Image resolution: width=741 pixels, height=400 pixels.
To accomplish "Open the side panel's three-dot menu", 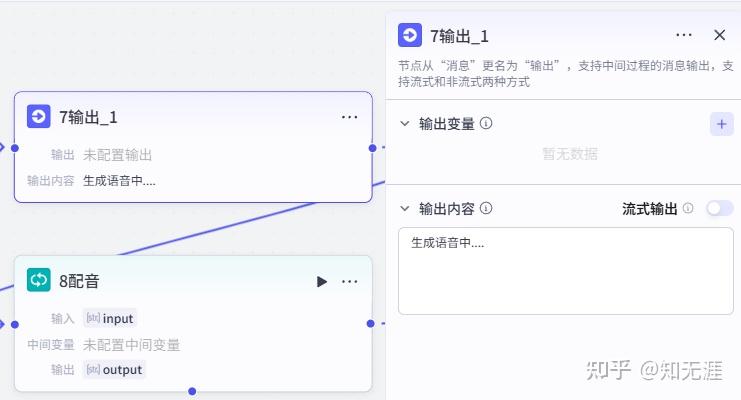I will pos(684,35).
